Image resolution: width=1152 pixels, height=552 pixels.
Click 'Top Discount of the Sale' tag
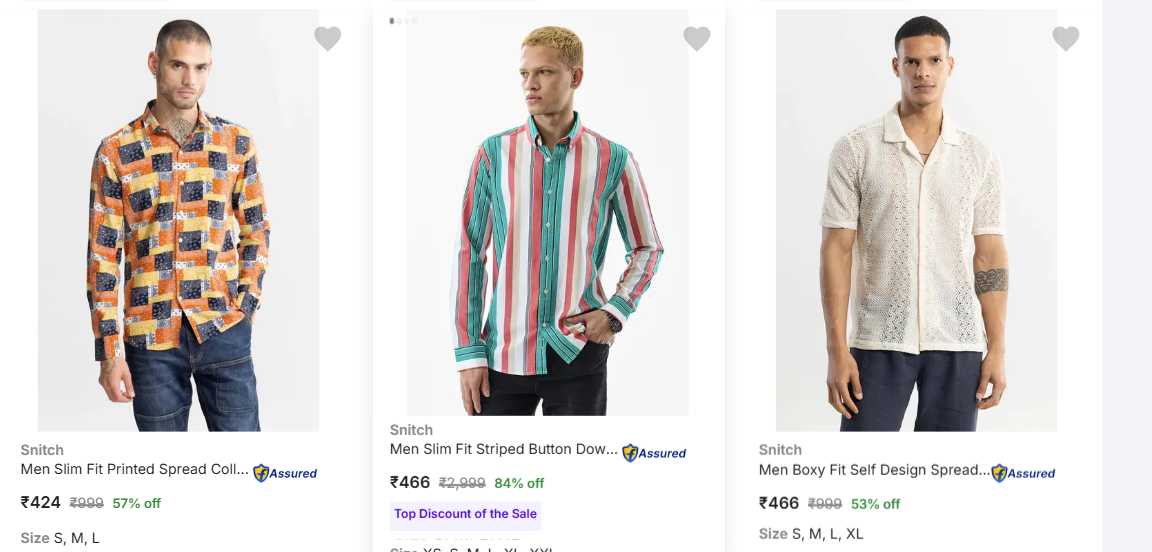tap(465, 514)
